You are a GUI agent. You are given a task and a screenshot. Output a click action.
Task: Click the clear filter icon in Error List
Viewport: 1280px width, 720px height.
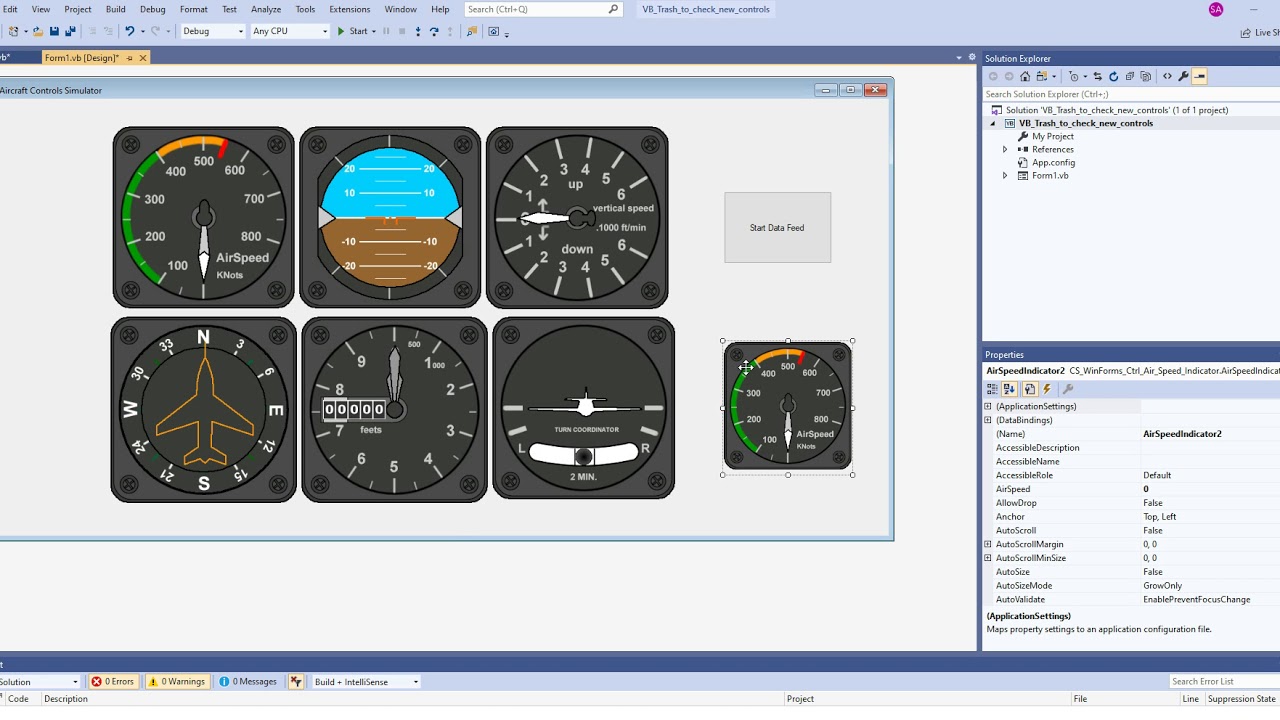[x=296, y=681]
